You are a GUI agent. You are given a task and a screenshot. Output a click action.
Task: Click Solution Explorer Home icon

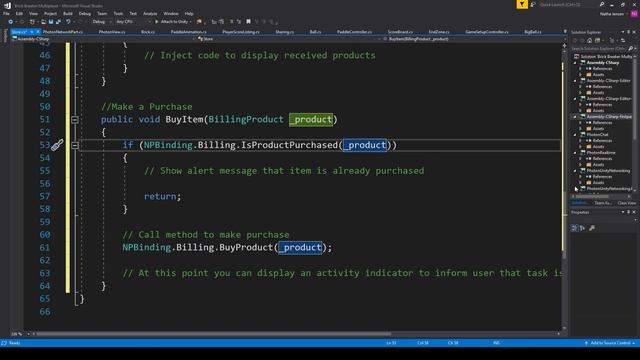(589, 40)
